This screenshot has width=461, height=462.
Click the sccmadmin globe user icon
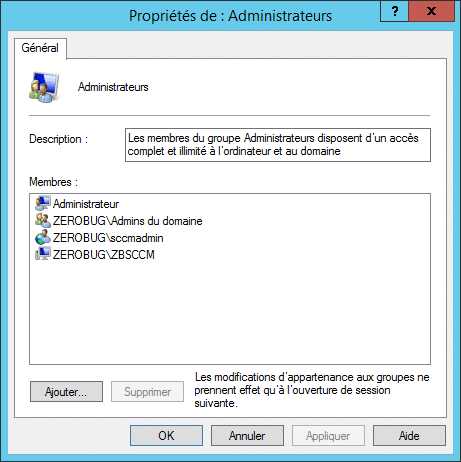43,237
